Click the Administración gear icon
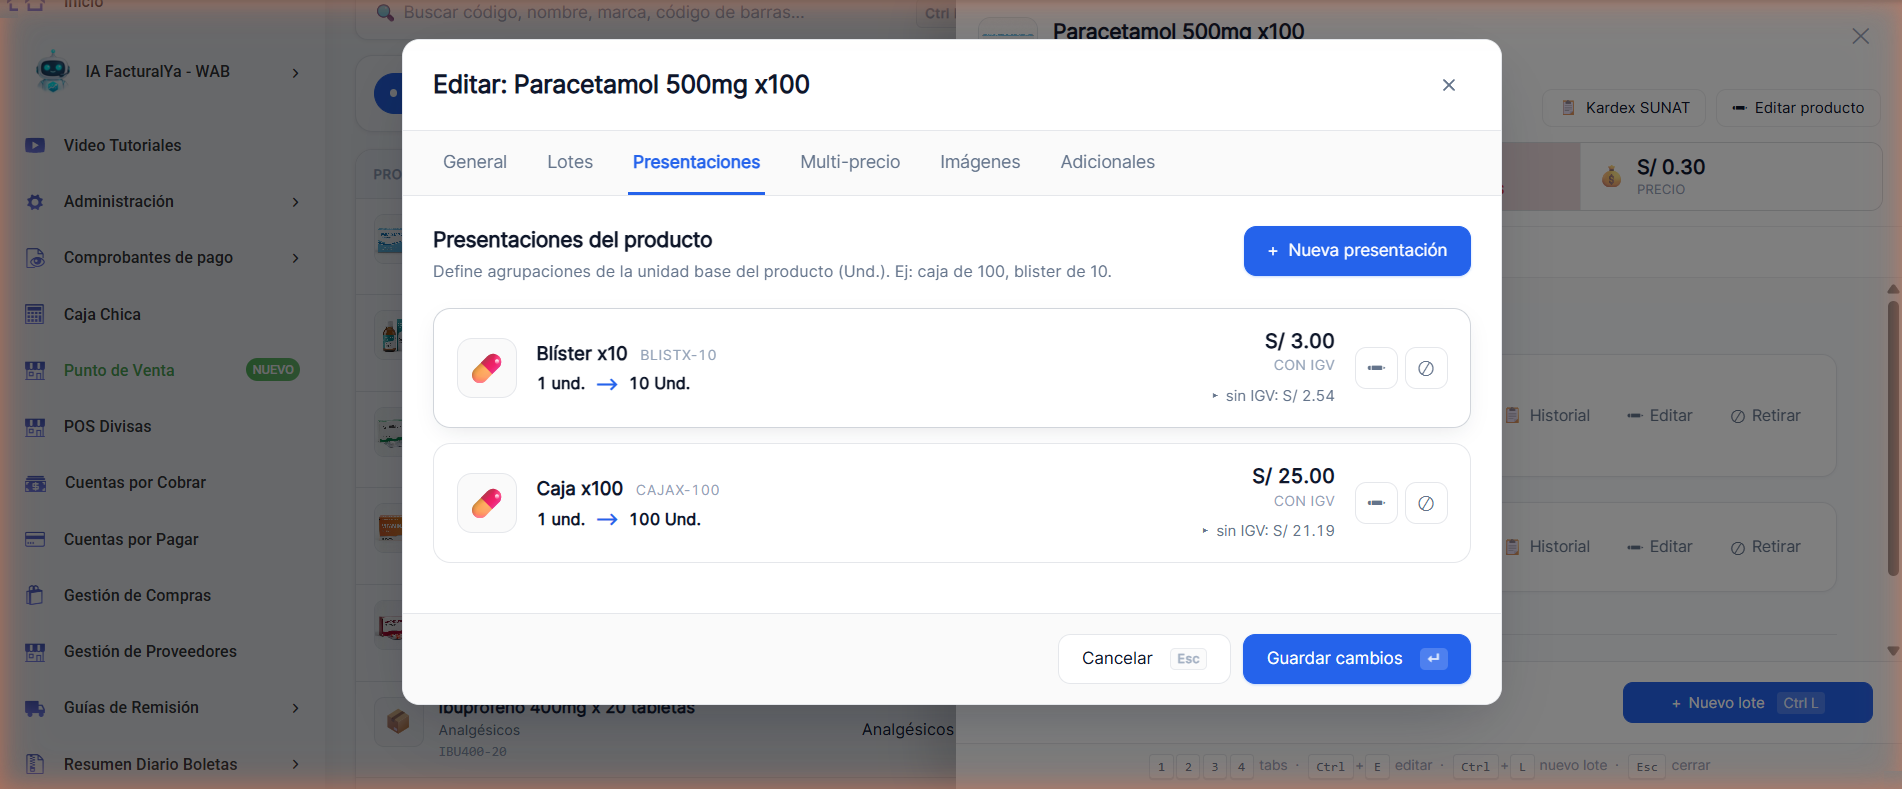 [x=35, y=202]
